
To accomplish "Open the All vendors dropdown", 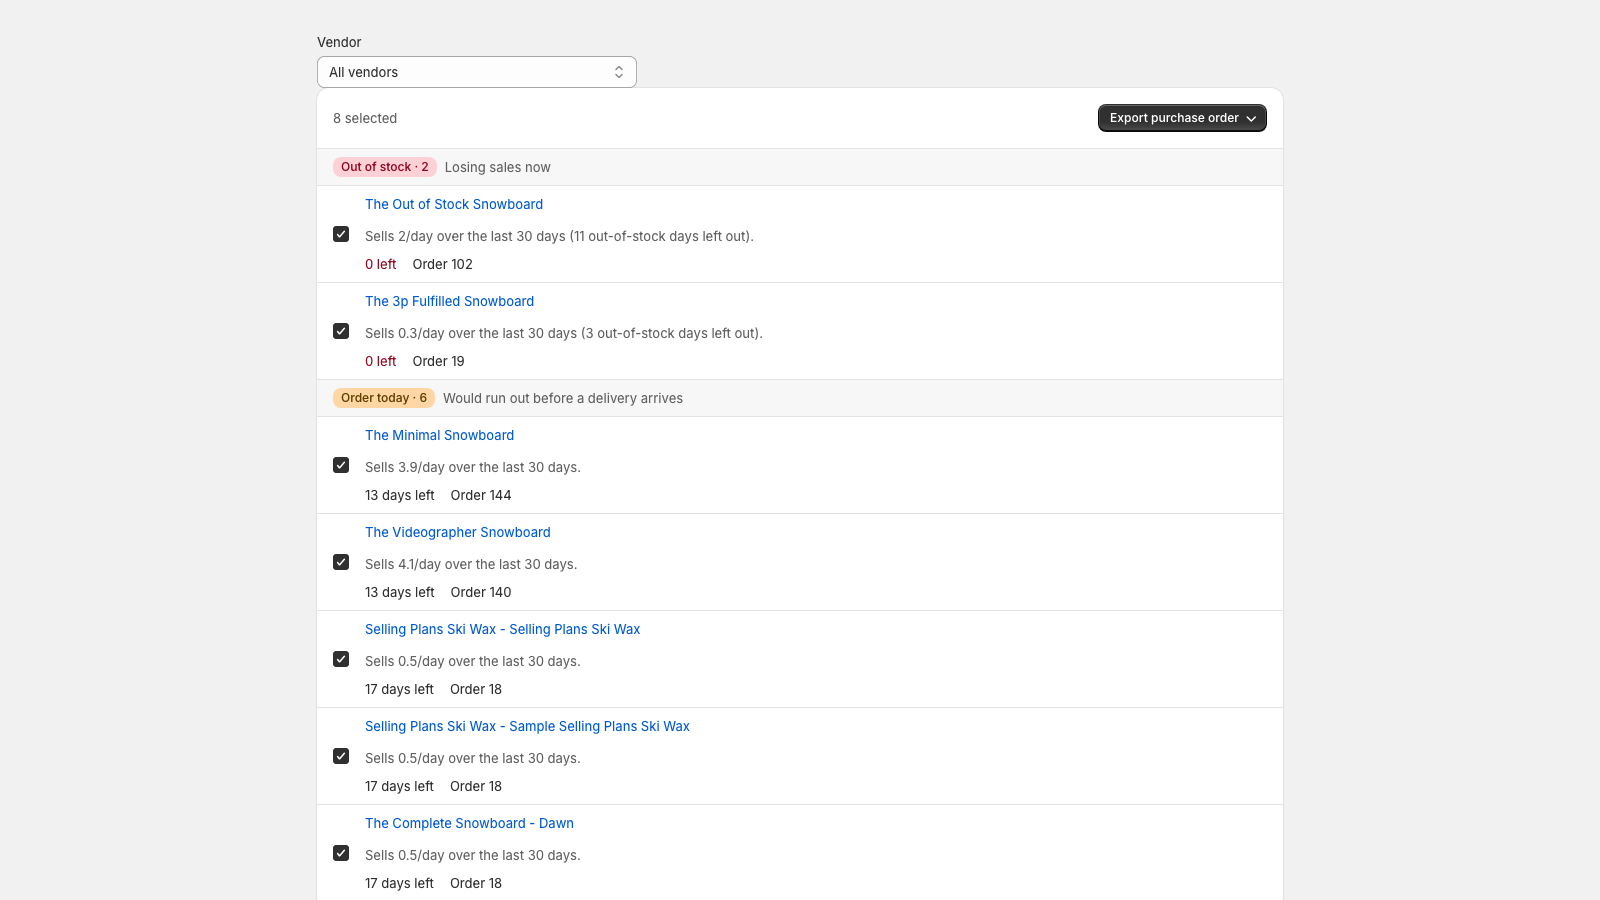I will 476,72.
